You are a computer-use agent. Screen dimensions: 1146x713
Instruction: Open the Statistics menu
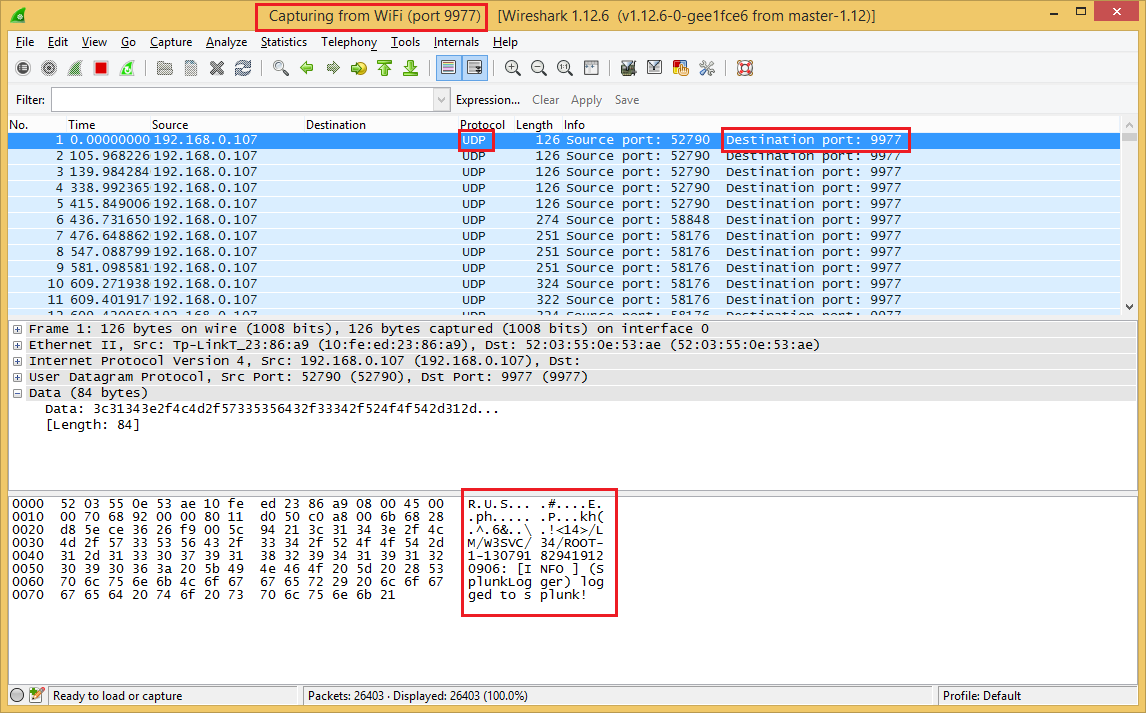tap(283, 42)
